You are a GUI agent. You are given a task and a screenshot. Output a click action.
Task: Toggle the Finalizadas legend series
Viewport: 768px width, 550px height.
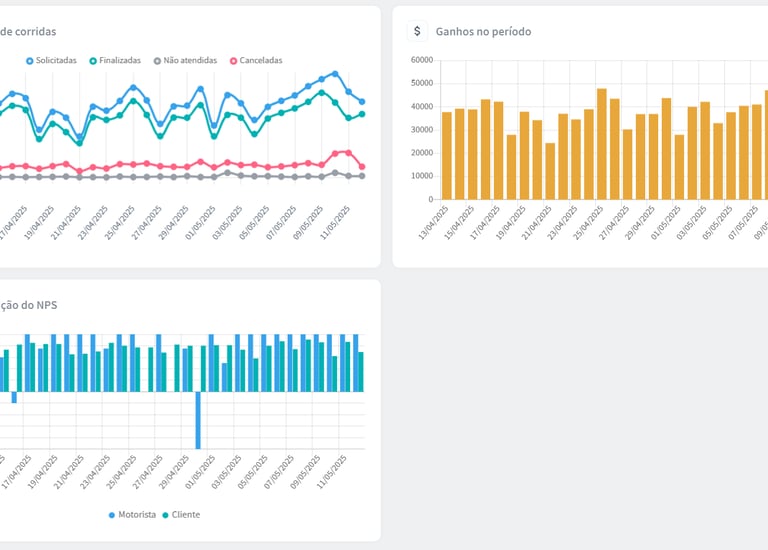(115, 61)
